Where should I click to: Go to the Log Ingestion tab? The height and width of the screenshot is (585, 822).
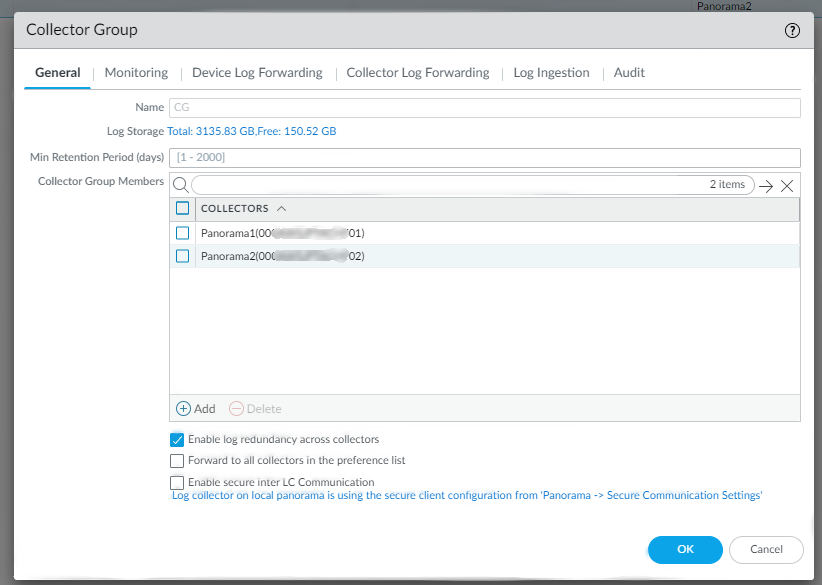tap(551, 73)
